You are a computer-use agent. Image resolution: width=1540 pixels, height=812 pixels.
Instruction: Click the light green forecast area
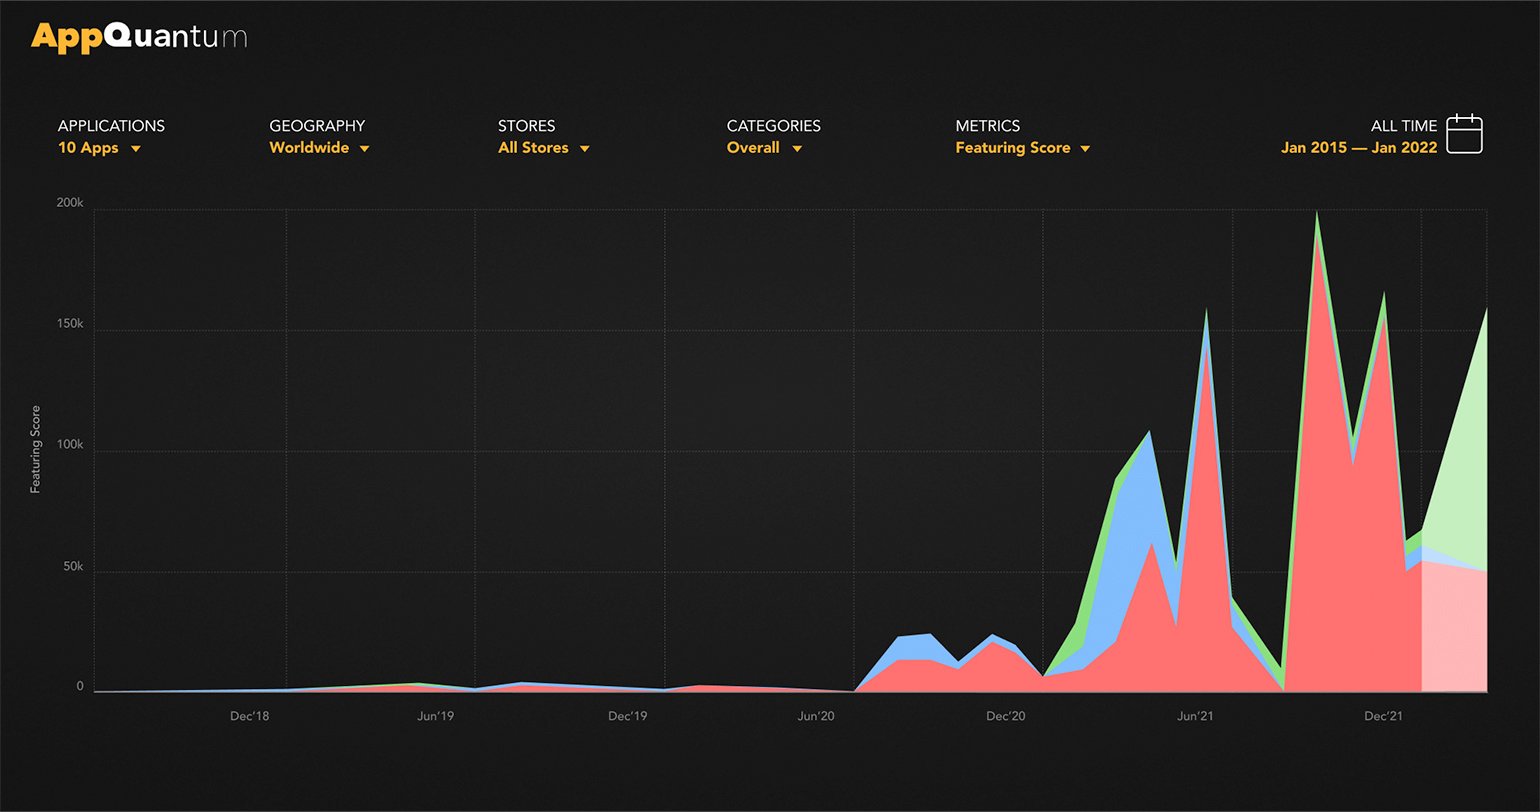tap(1460, 470)
